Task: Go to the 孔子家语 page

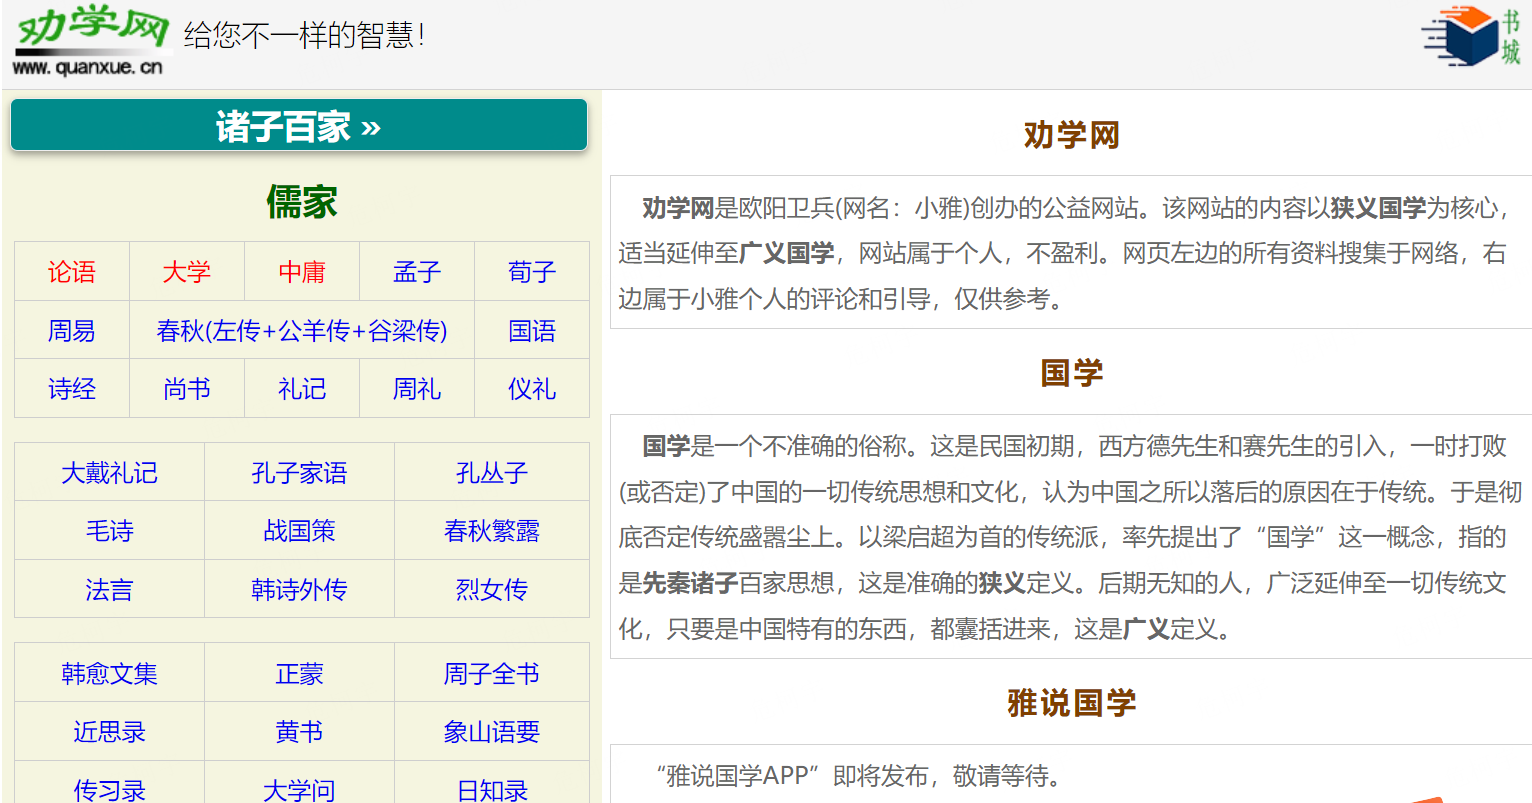Action: [299, 473]
